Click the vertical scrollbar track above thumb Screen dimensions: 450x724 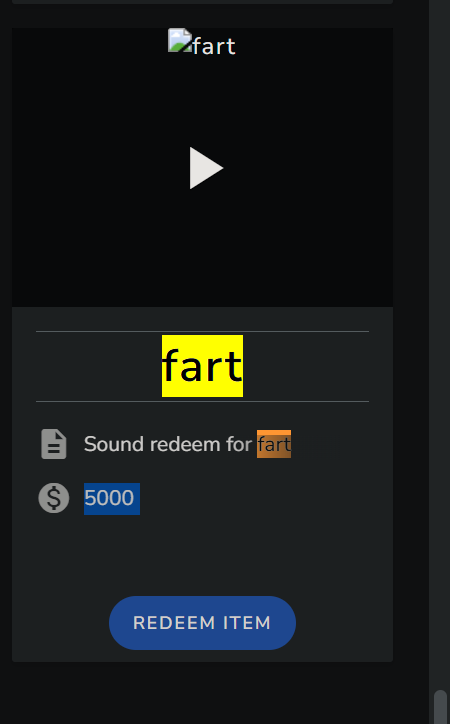coord(440,344)
